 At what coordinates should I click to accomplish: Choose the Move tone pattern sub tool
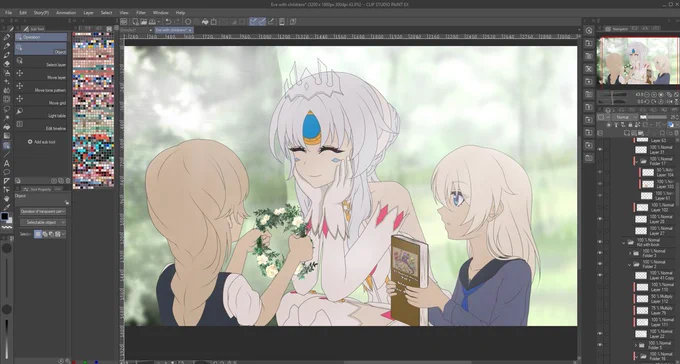[x=41, y=87]
